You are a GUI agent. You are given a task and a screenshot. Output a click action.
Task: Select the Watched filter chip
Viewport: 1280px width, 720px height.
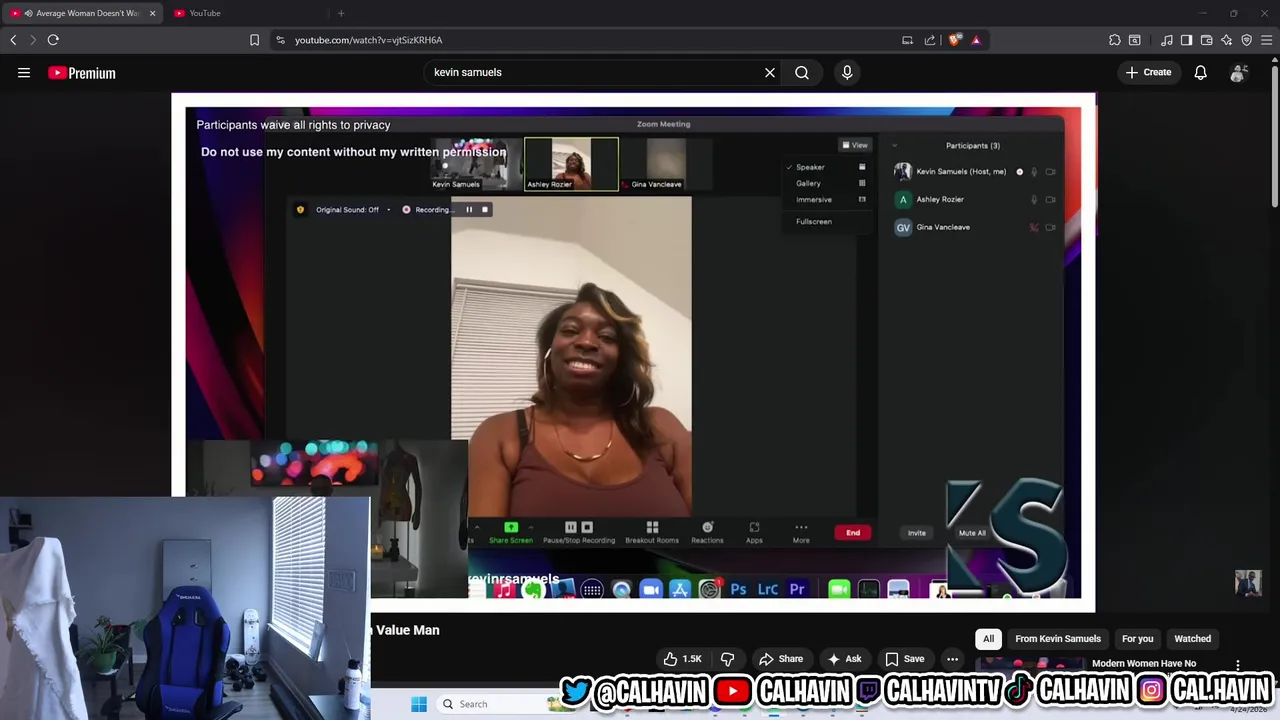pyautogui.click(x=1192, y=639)
